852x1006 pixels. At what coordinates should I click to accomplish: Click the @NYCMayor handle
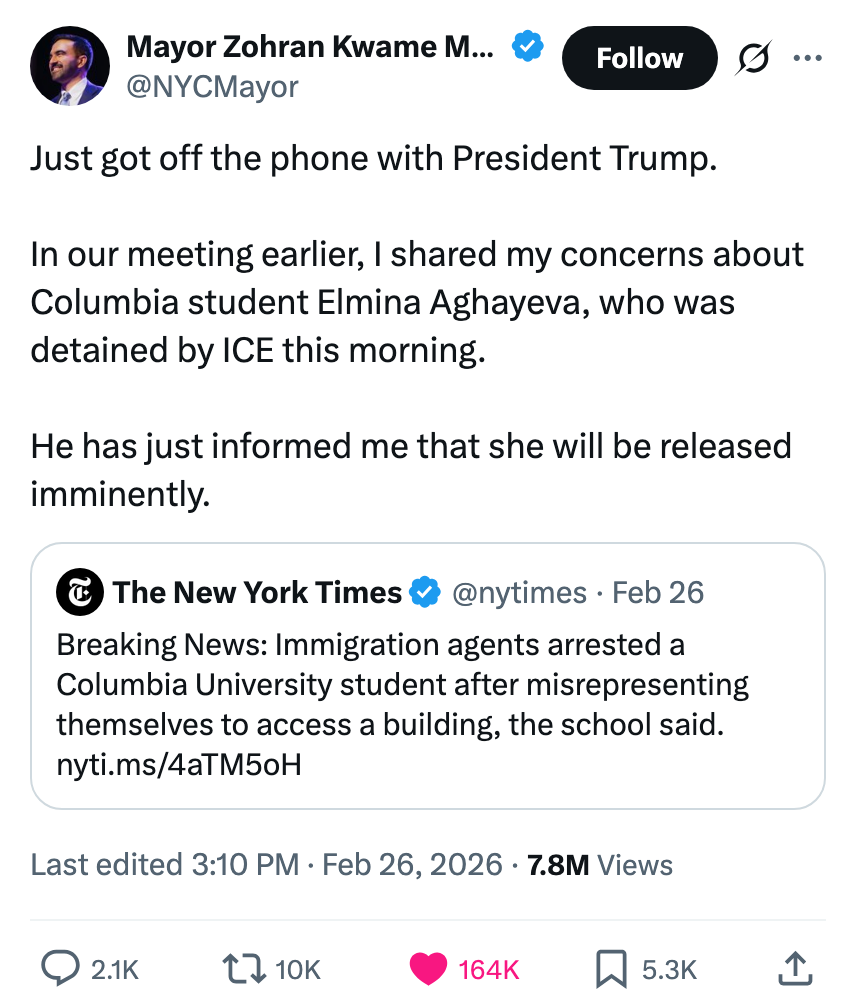pos(212,87)
